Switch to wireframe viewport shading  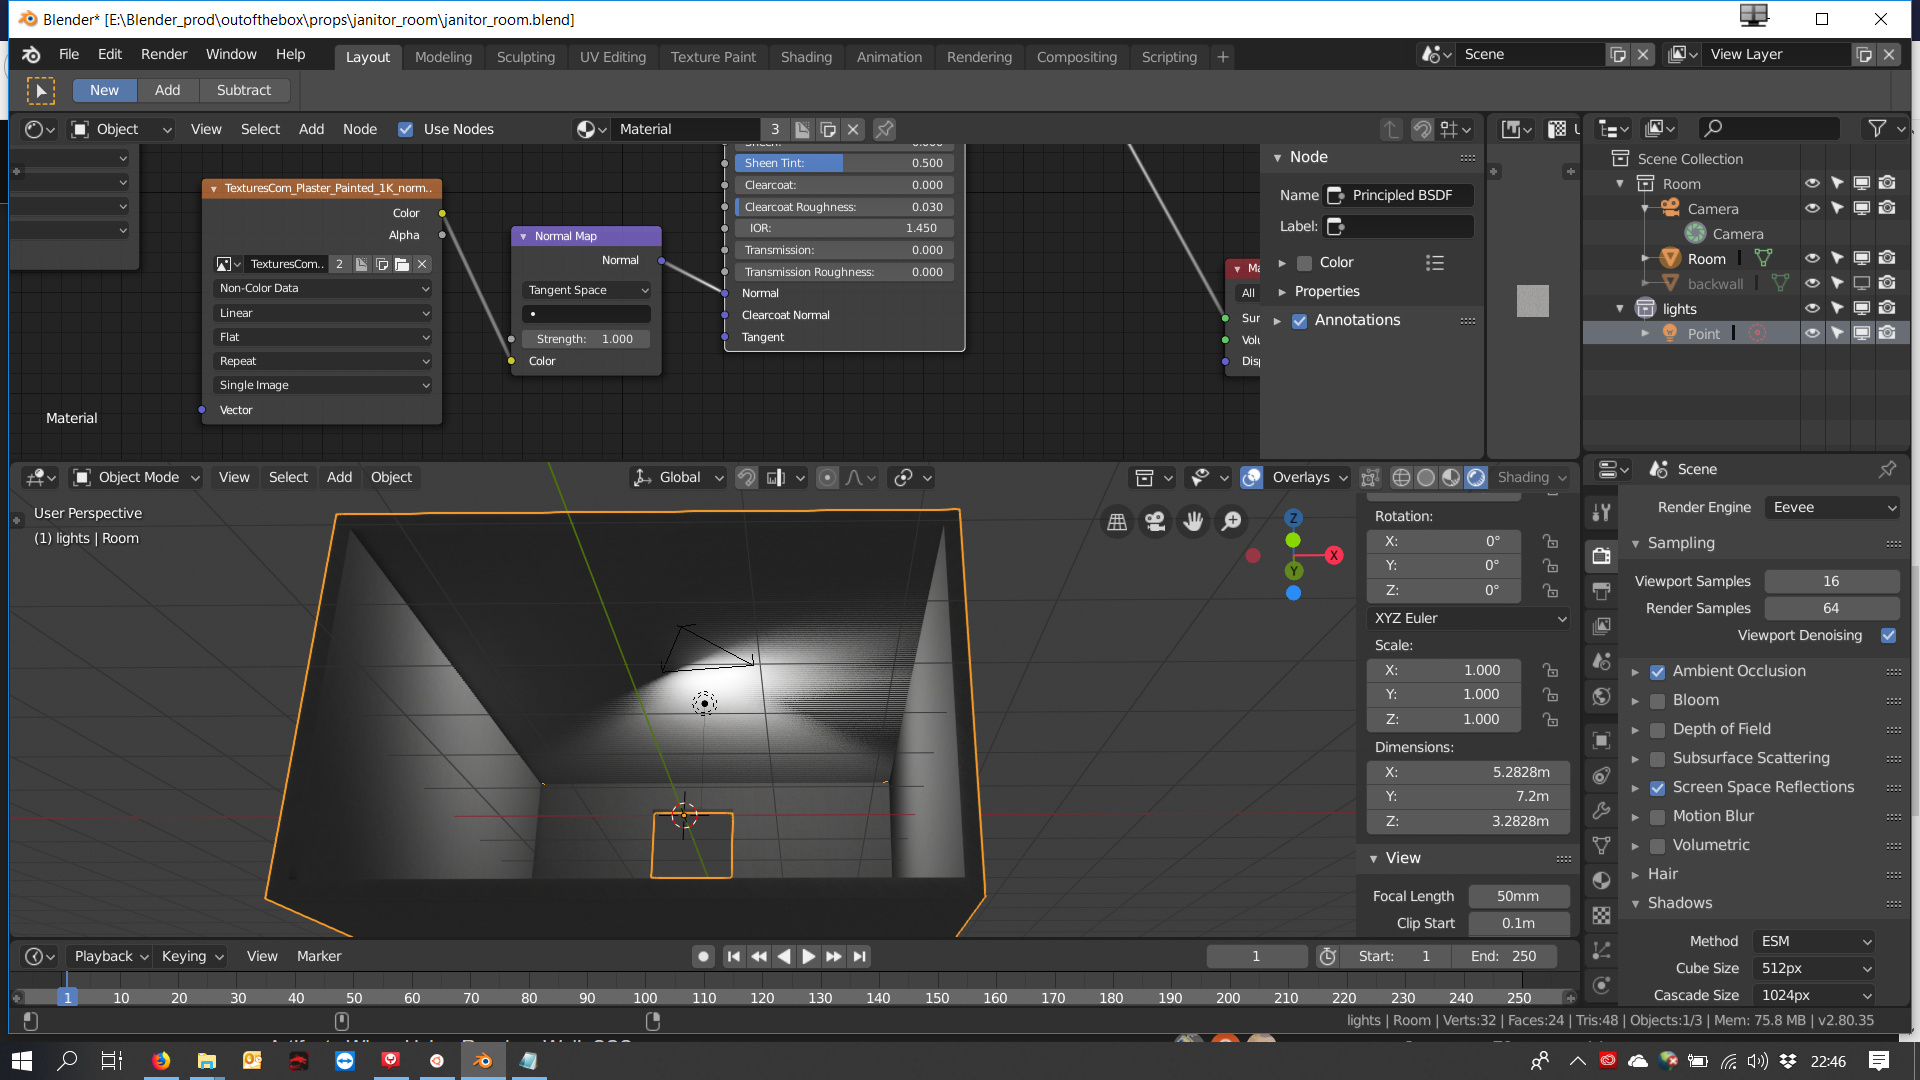point(1401,478)
